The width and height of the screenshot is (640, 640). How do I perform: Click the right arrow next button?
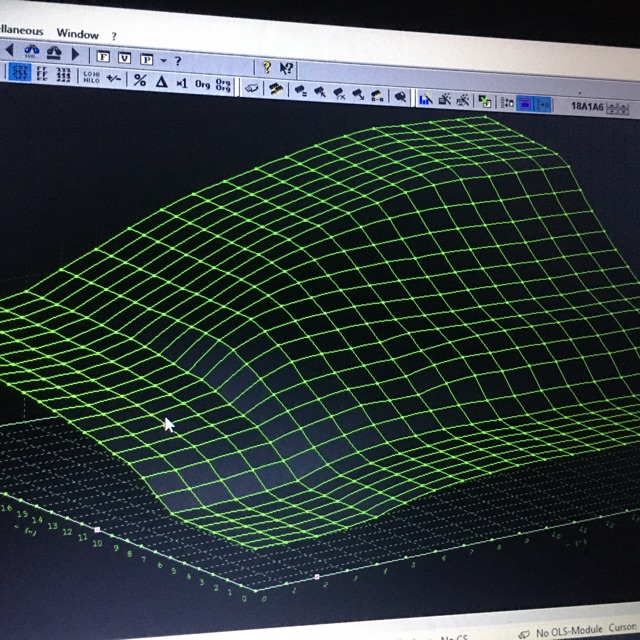tap(74, 54)
